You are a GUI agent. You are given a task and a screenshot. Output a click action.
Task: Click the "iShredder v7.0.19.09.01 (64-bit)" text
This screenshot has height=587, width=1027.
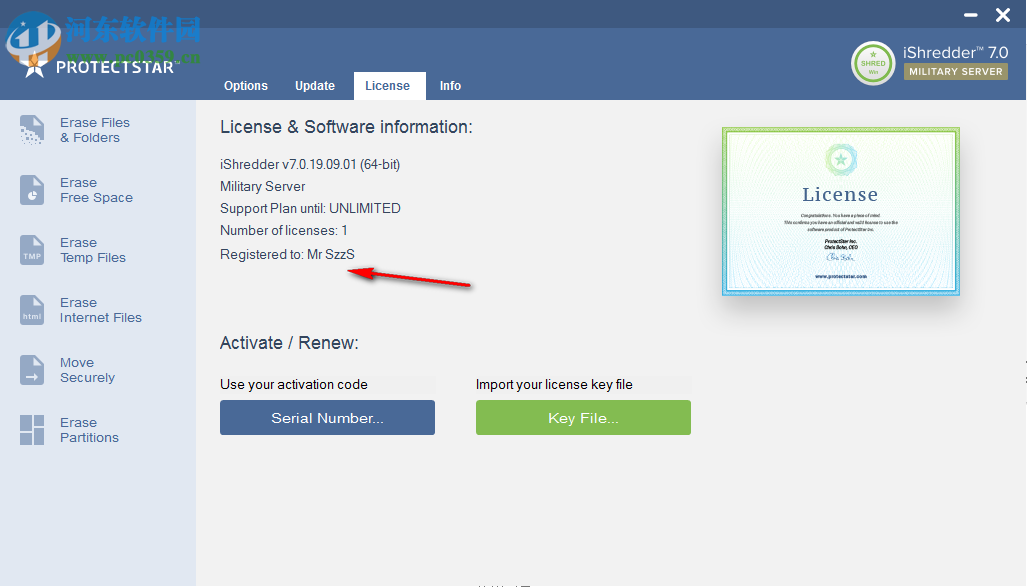[x=310, y=164]
